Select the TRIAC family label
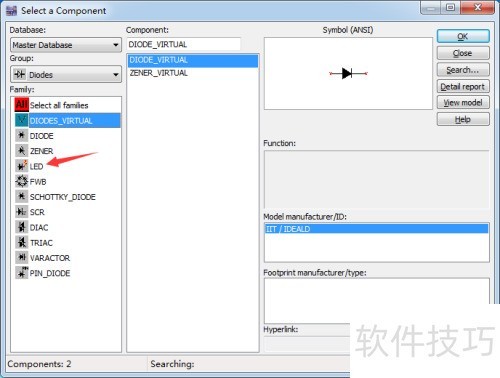 tap(41, 243)
